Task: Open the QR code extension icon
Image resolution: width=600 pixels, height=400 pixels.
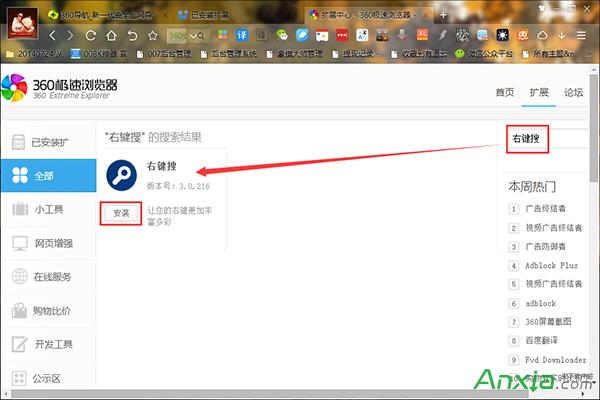Action: pyautogui.click(x=462, y=35)
